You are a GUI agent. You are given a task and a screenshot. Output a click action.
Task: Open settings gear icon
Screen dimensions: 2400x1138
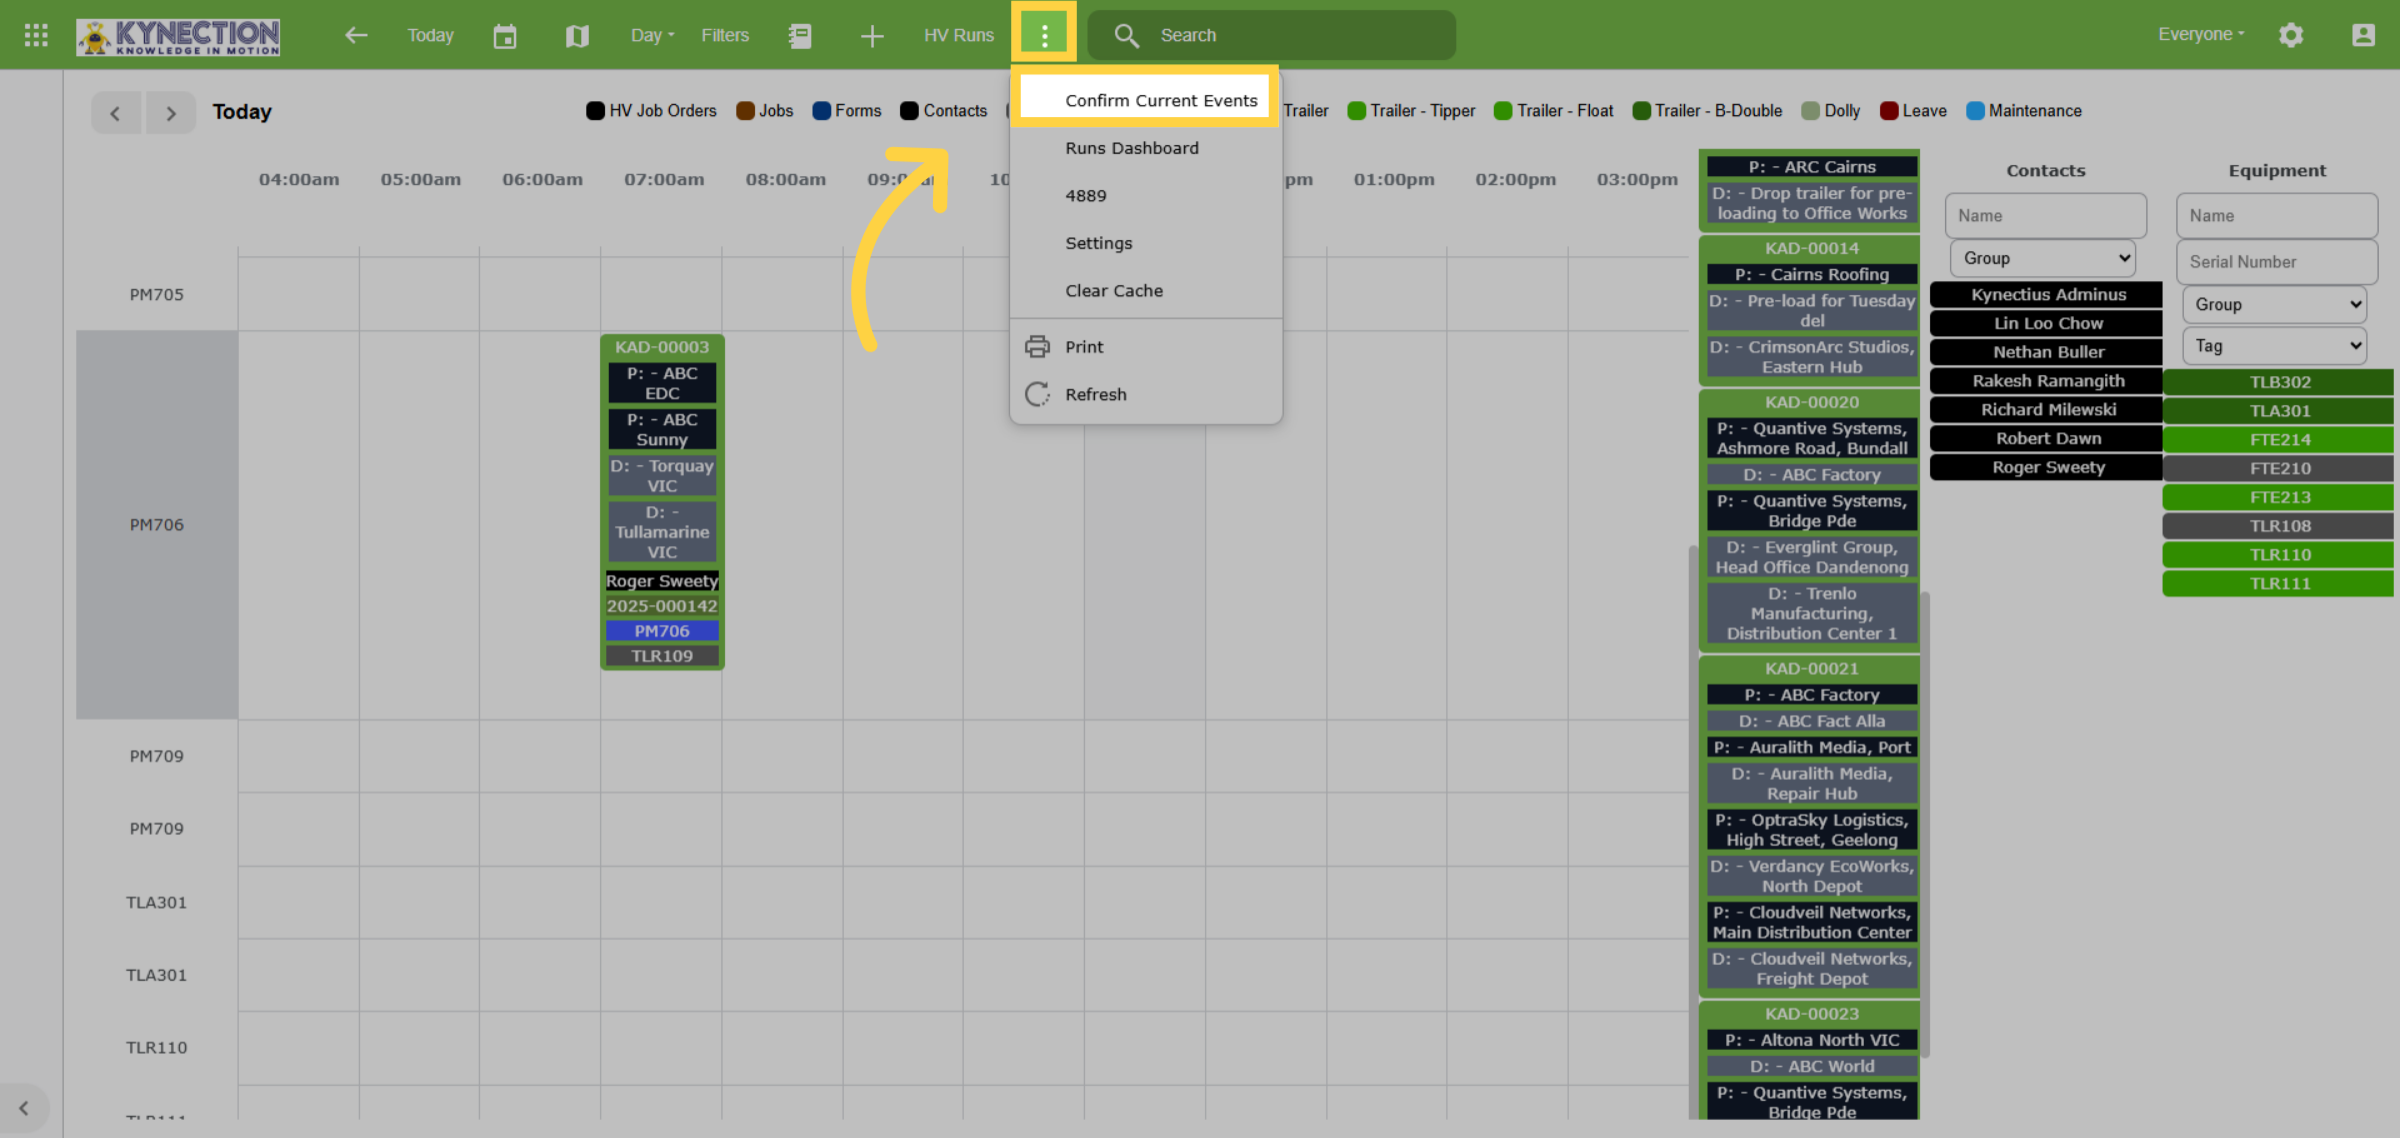tap(2291, 35)
